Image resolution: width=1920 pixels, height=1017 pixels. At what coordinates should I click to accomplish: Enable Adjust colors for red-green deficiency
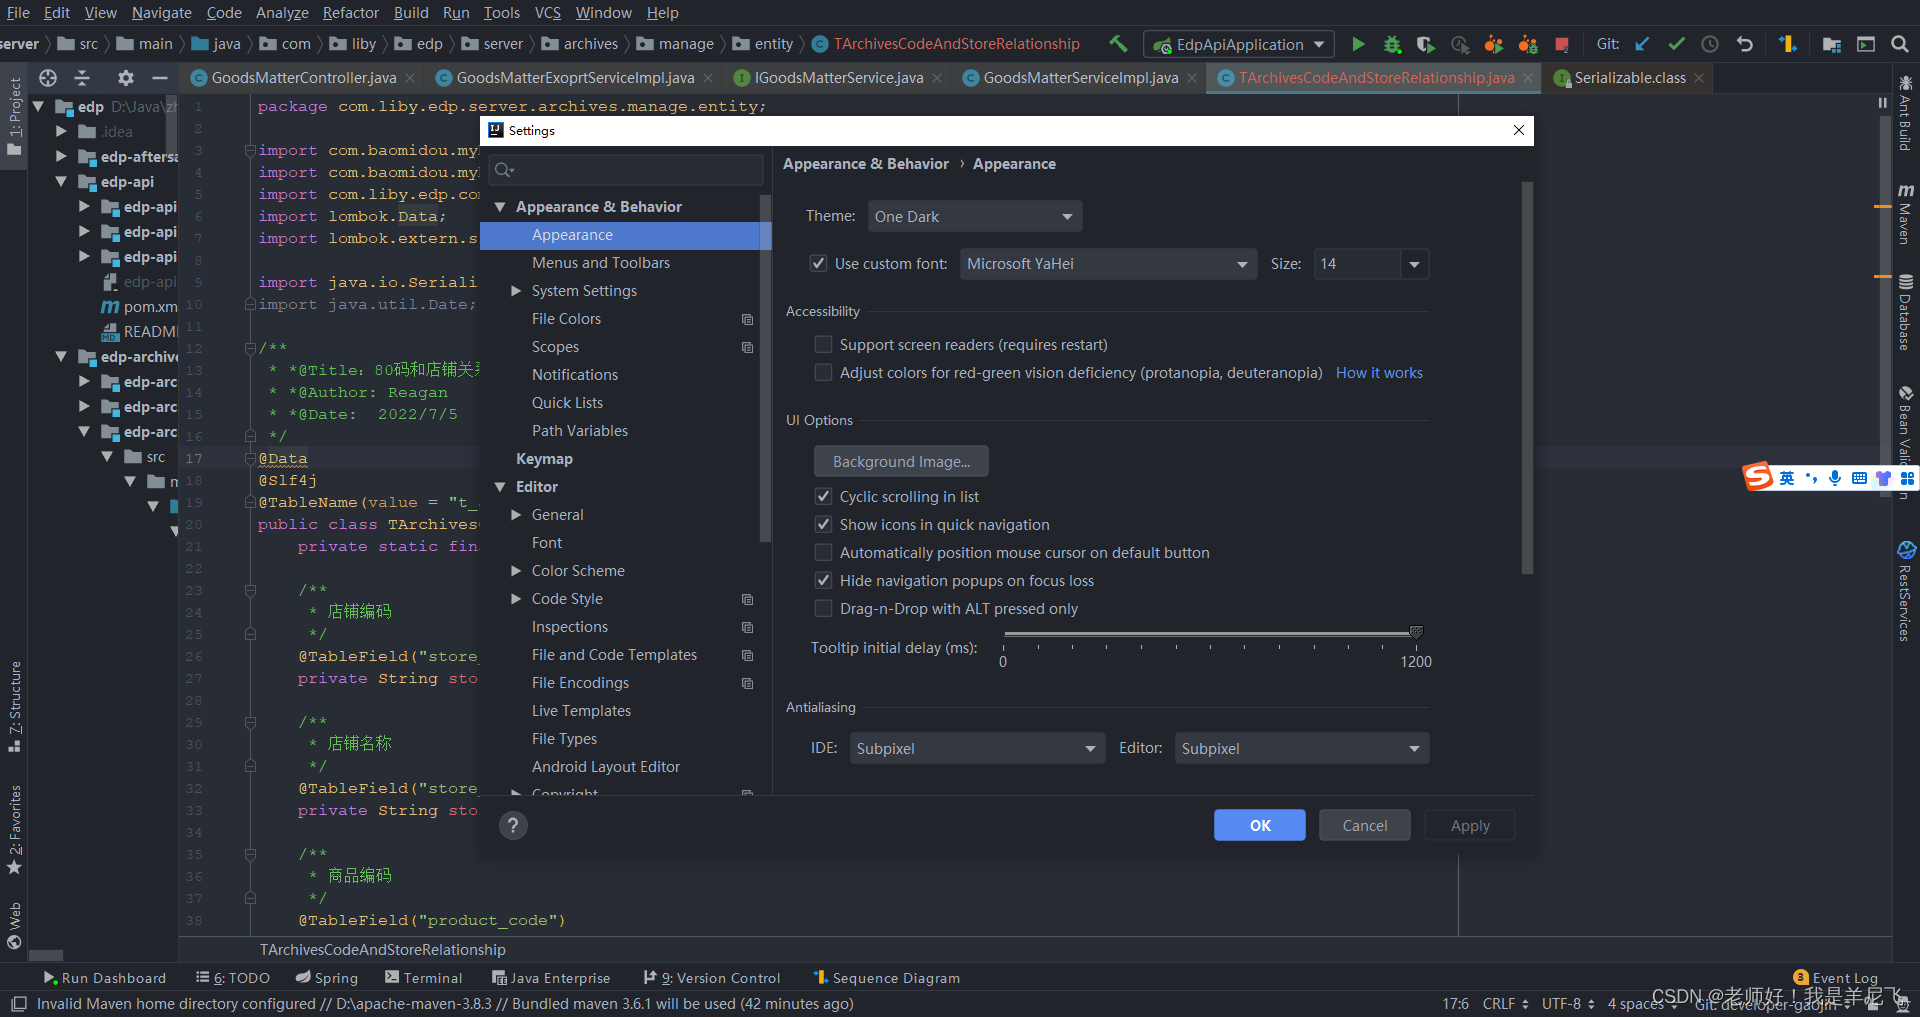[x=823, y=372]
